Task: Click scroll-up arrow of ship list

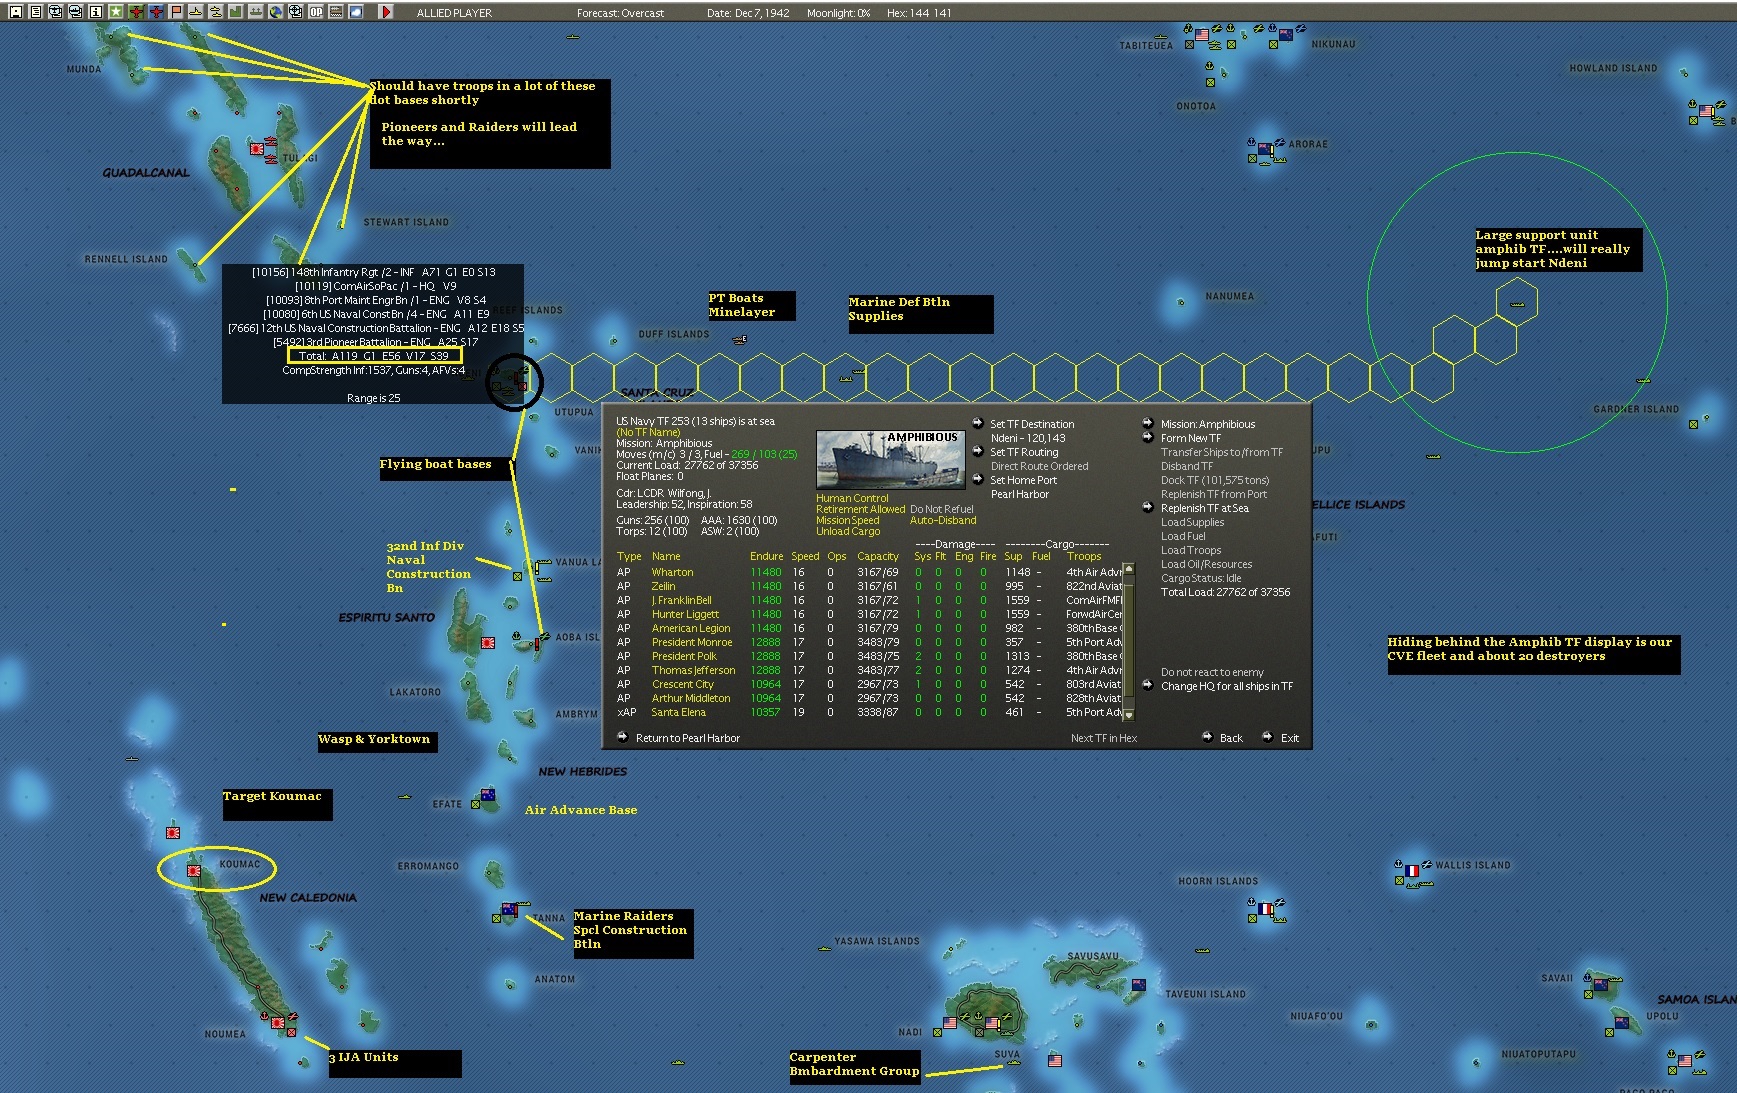Action: (x=1129, y=569)
